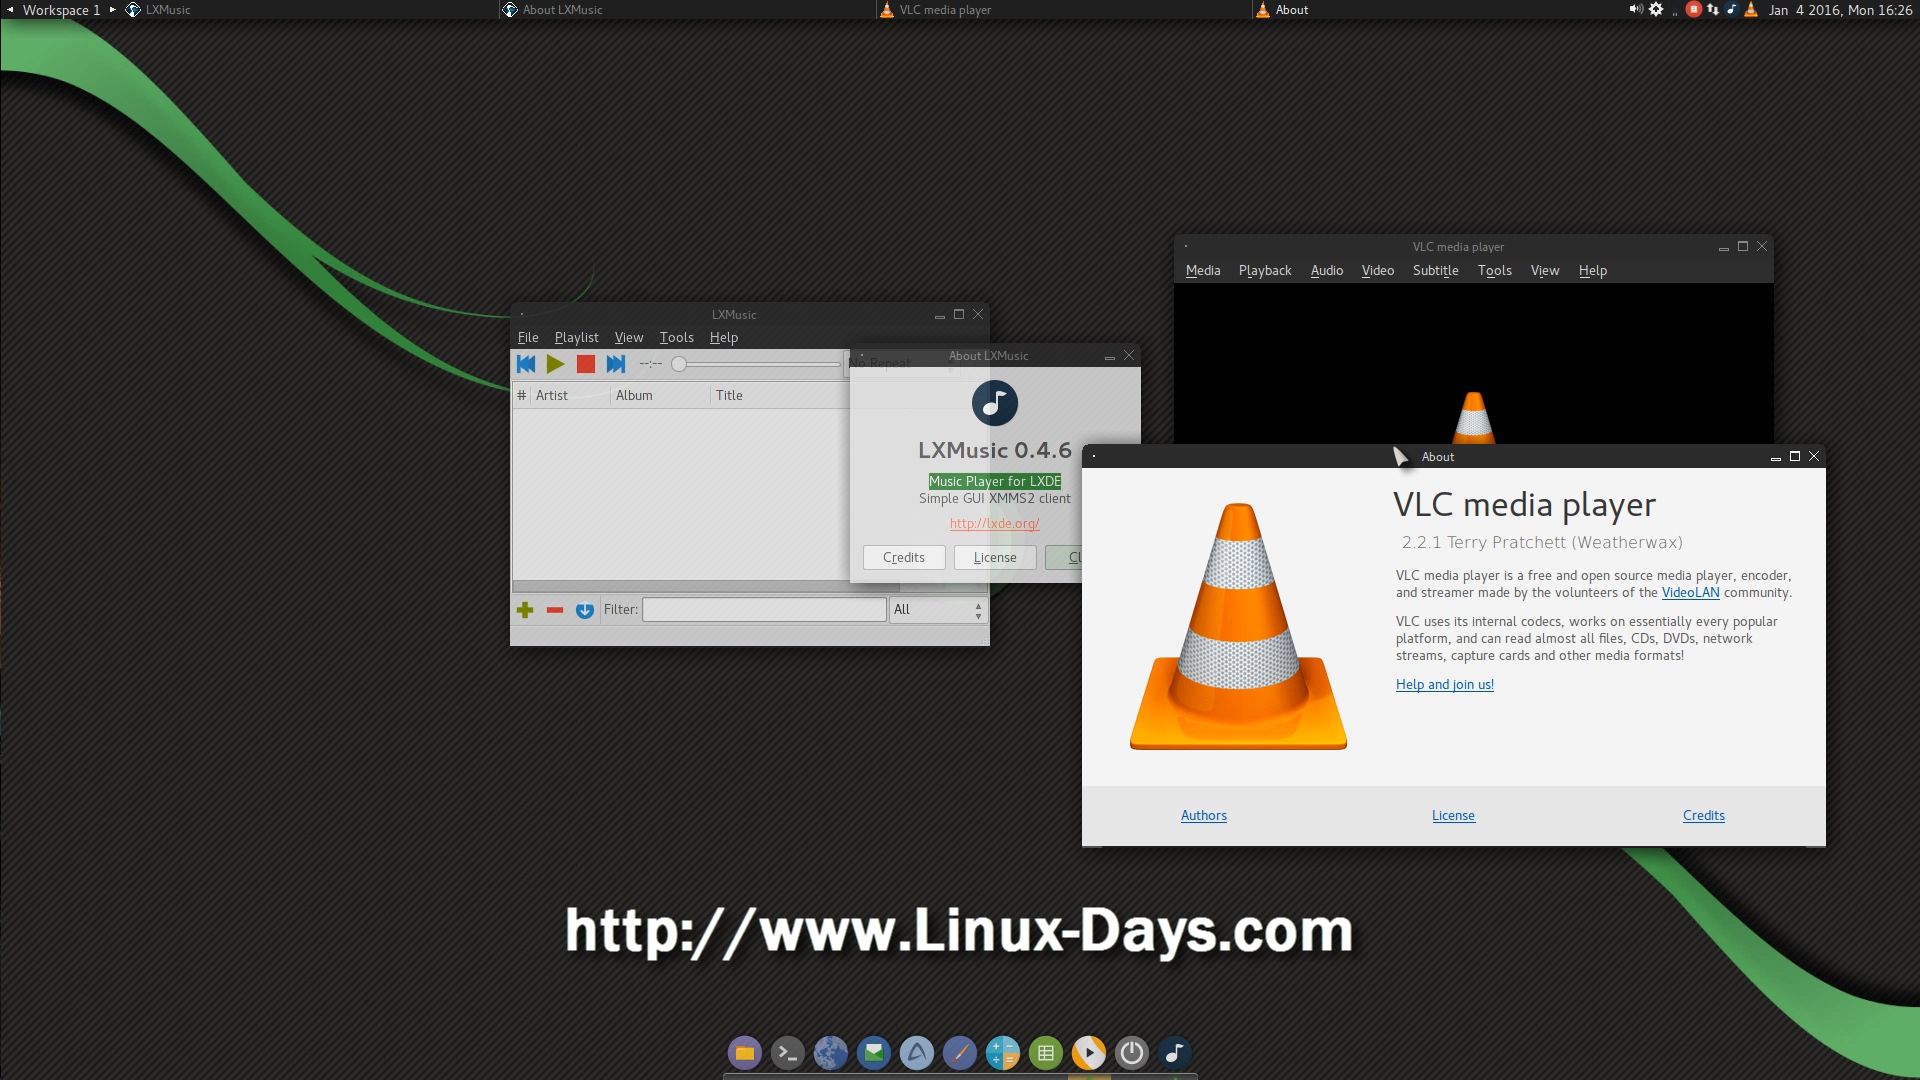Click the green Play button in LXMusic
Image resolution: width=1920 pixels, height=1080 pixels.
(556, 364)
